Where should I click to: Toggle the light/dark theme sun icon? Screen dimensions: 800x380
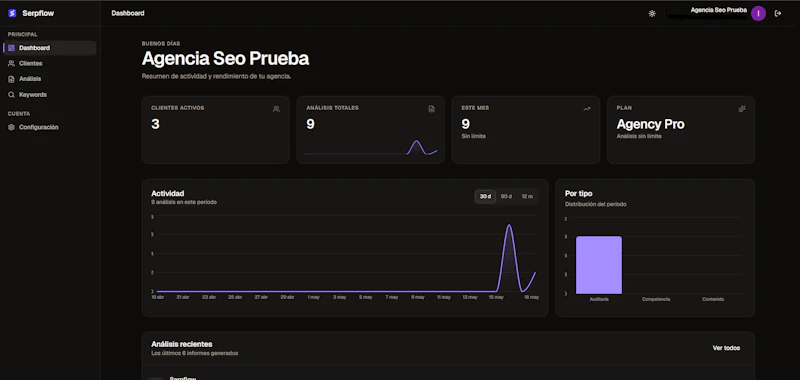tap(652, 14)
